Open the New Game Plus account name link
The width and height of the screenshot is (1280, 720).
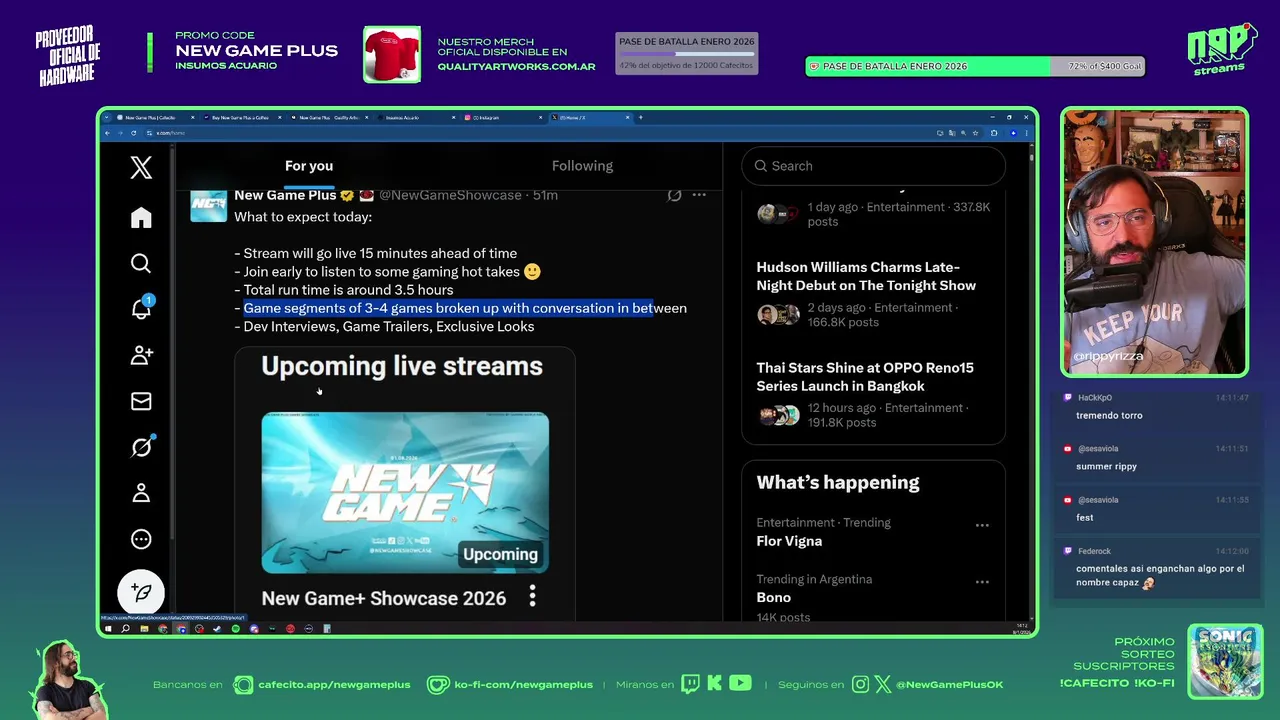[285, 196]
